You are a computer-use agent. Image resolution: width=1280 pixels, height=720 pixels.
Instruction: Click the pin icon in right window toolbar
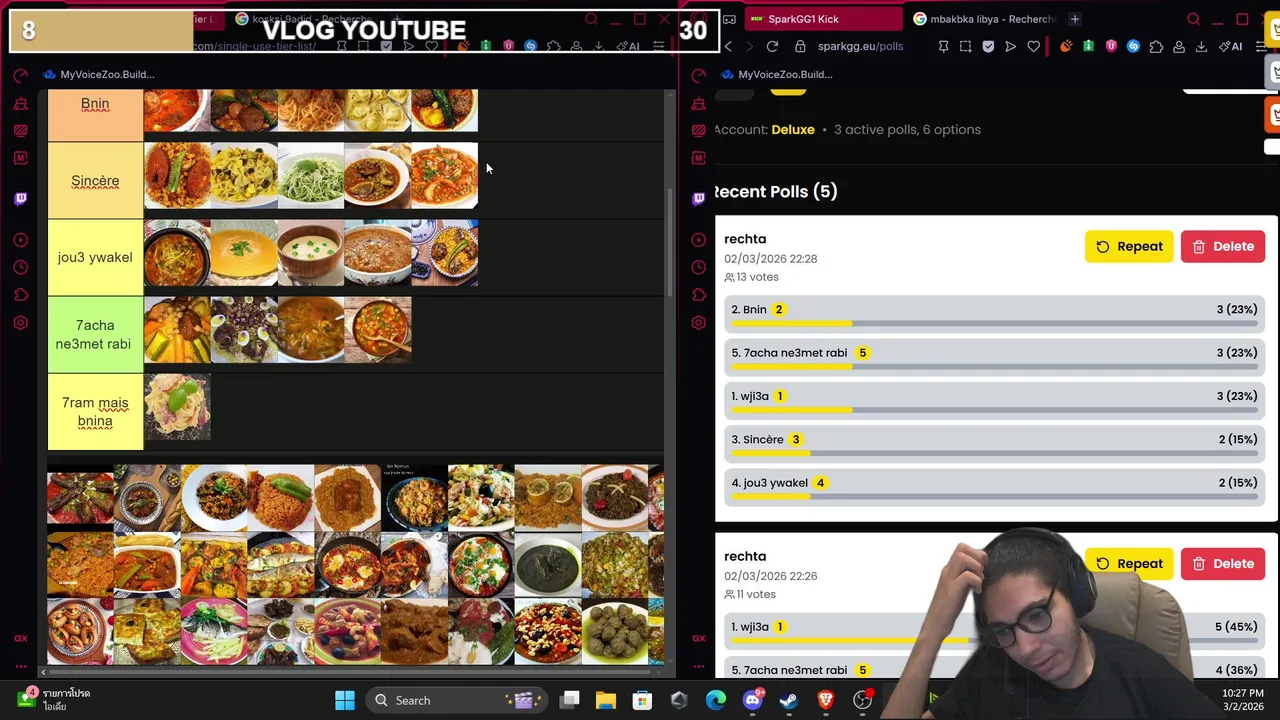[943, 46]
